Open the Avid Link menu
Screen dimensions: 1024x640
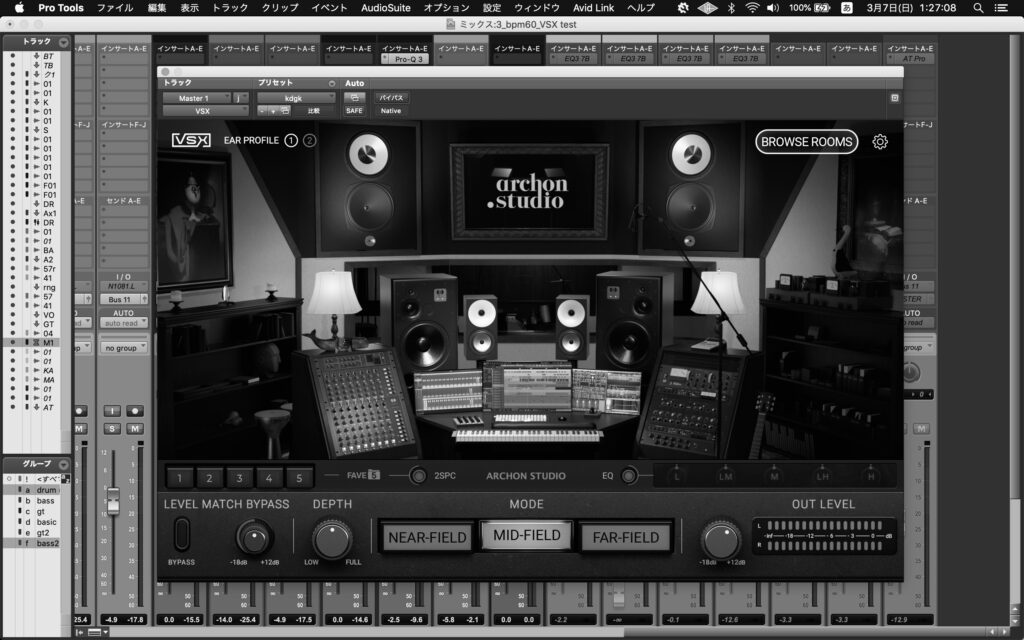[x=594, y=8]
